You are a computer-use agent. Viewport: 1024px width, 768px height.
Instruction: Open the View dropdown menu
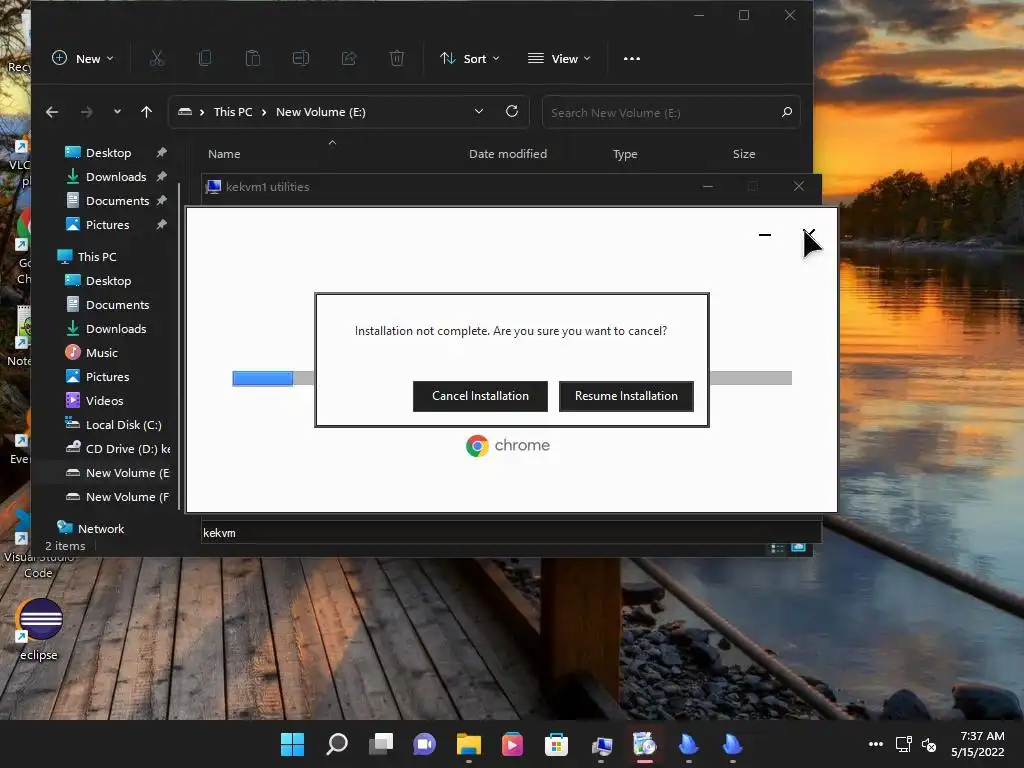coord(559,59)
